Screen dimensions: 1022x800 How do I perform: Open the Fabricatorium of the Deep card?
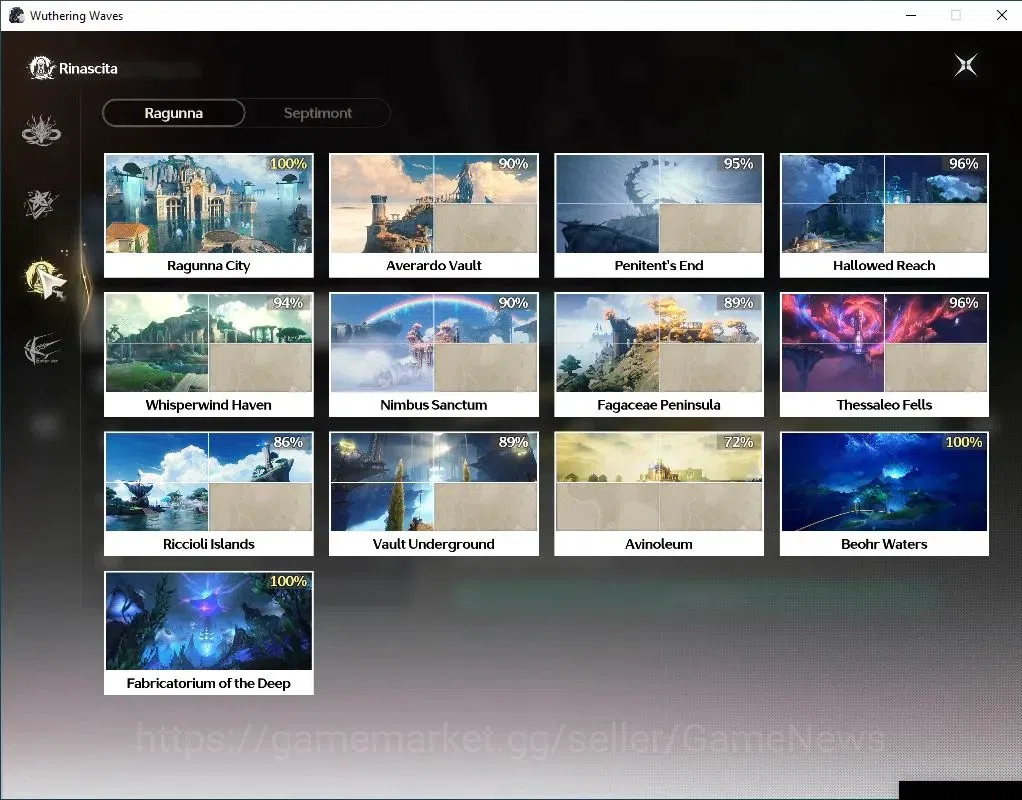[209, 633]
